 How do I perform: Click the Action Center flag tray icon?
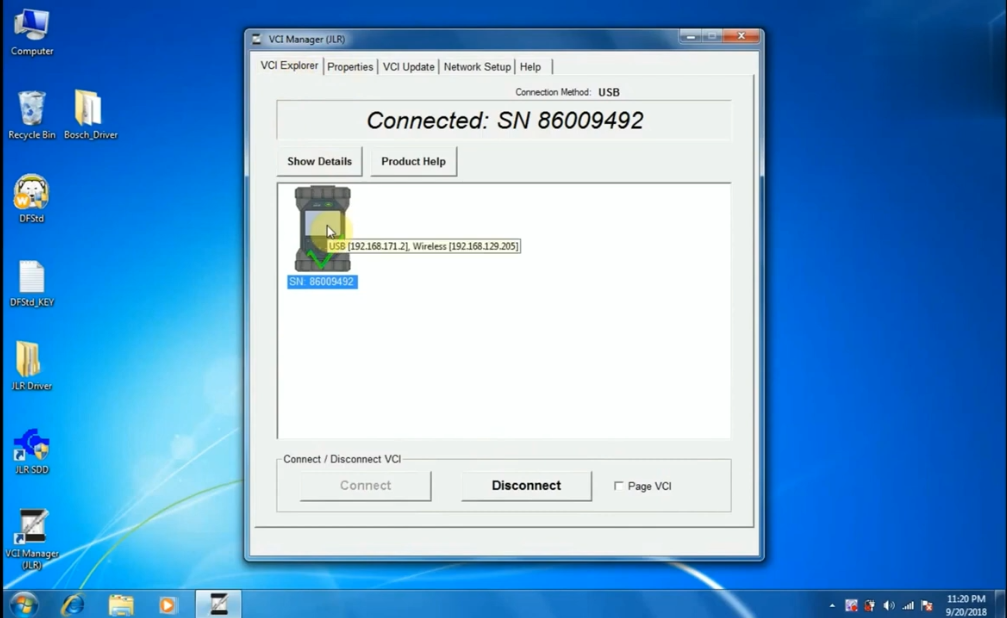(x=926, y=605)
